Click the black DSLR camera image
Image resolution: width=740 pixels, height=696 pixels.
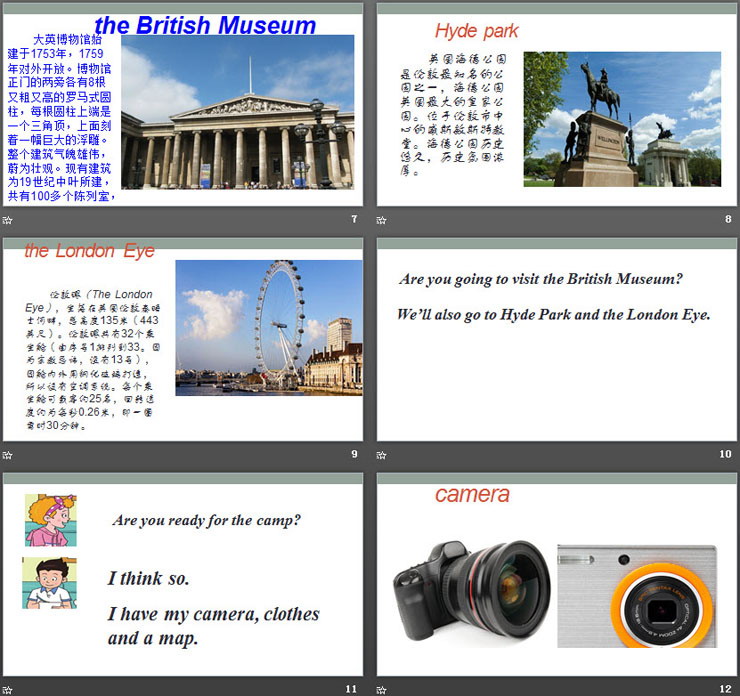(472, 591)
